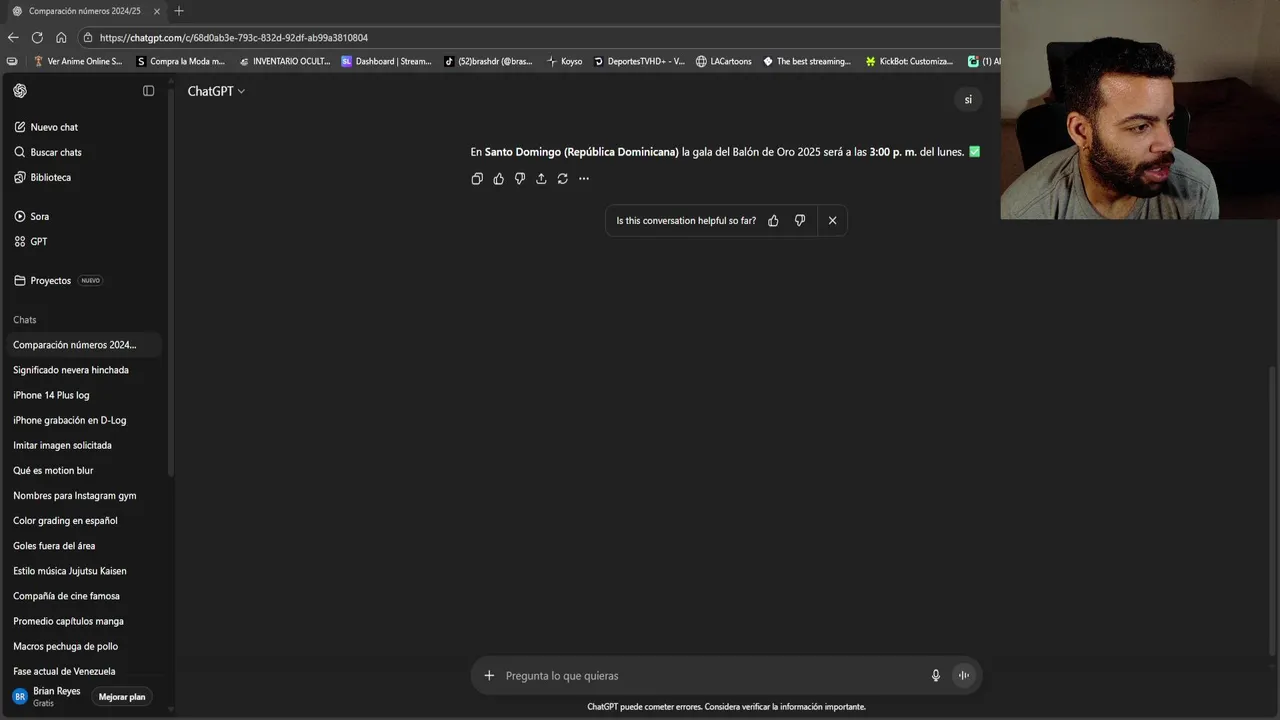The image size is (1280, 720).
Task: Give thumbs down to the response
Action: click(520, 179)
